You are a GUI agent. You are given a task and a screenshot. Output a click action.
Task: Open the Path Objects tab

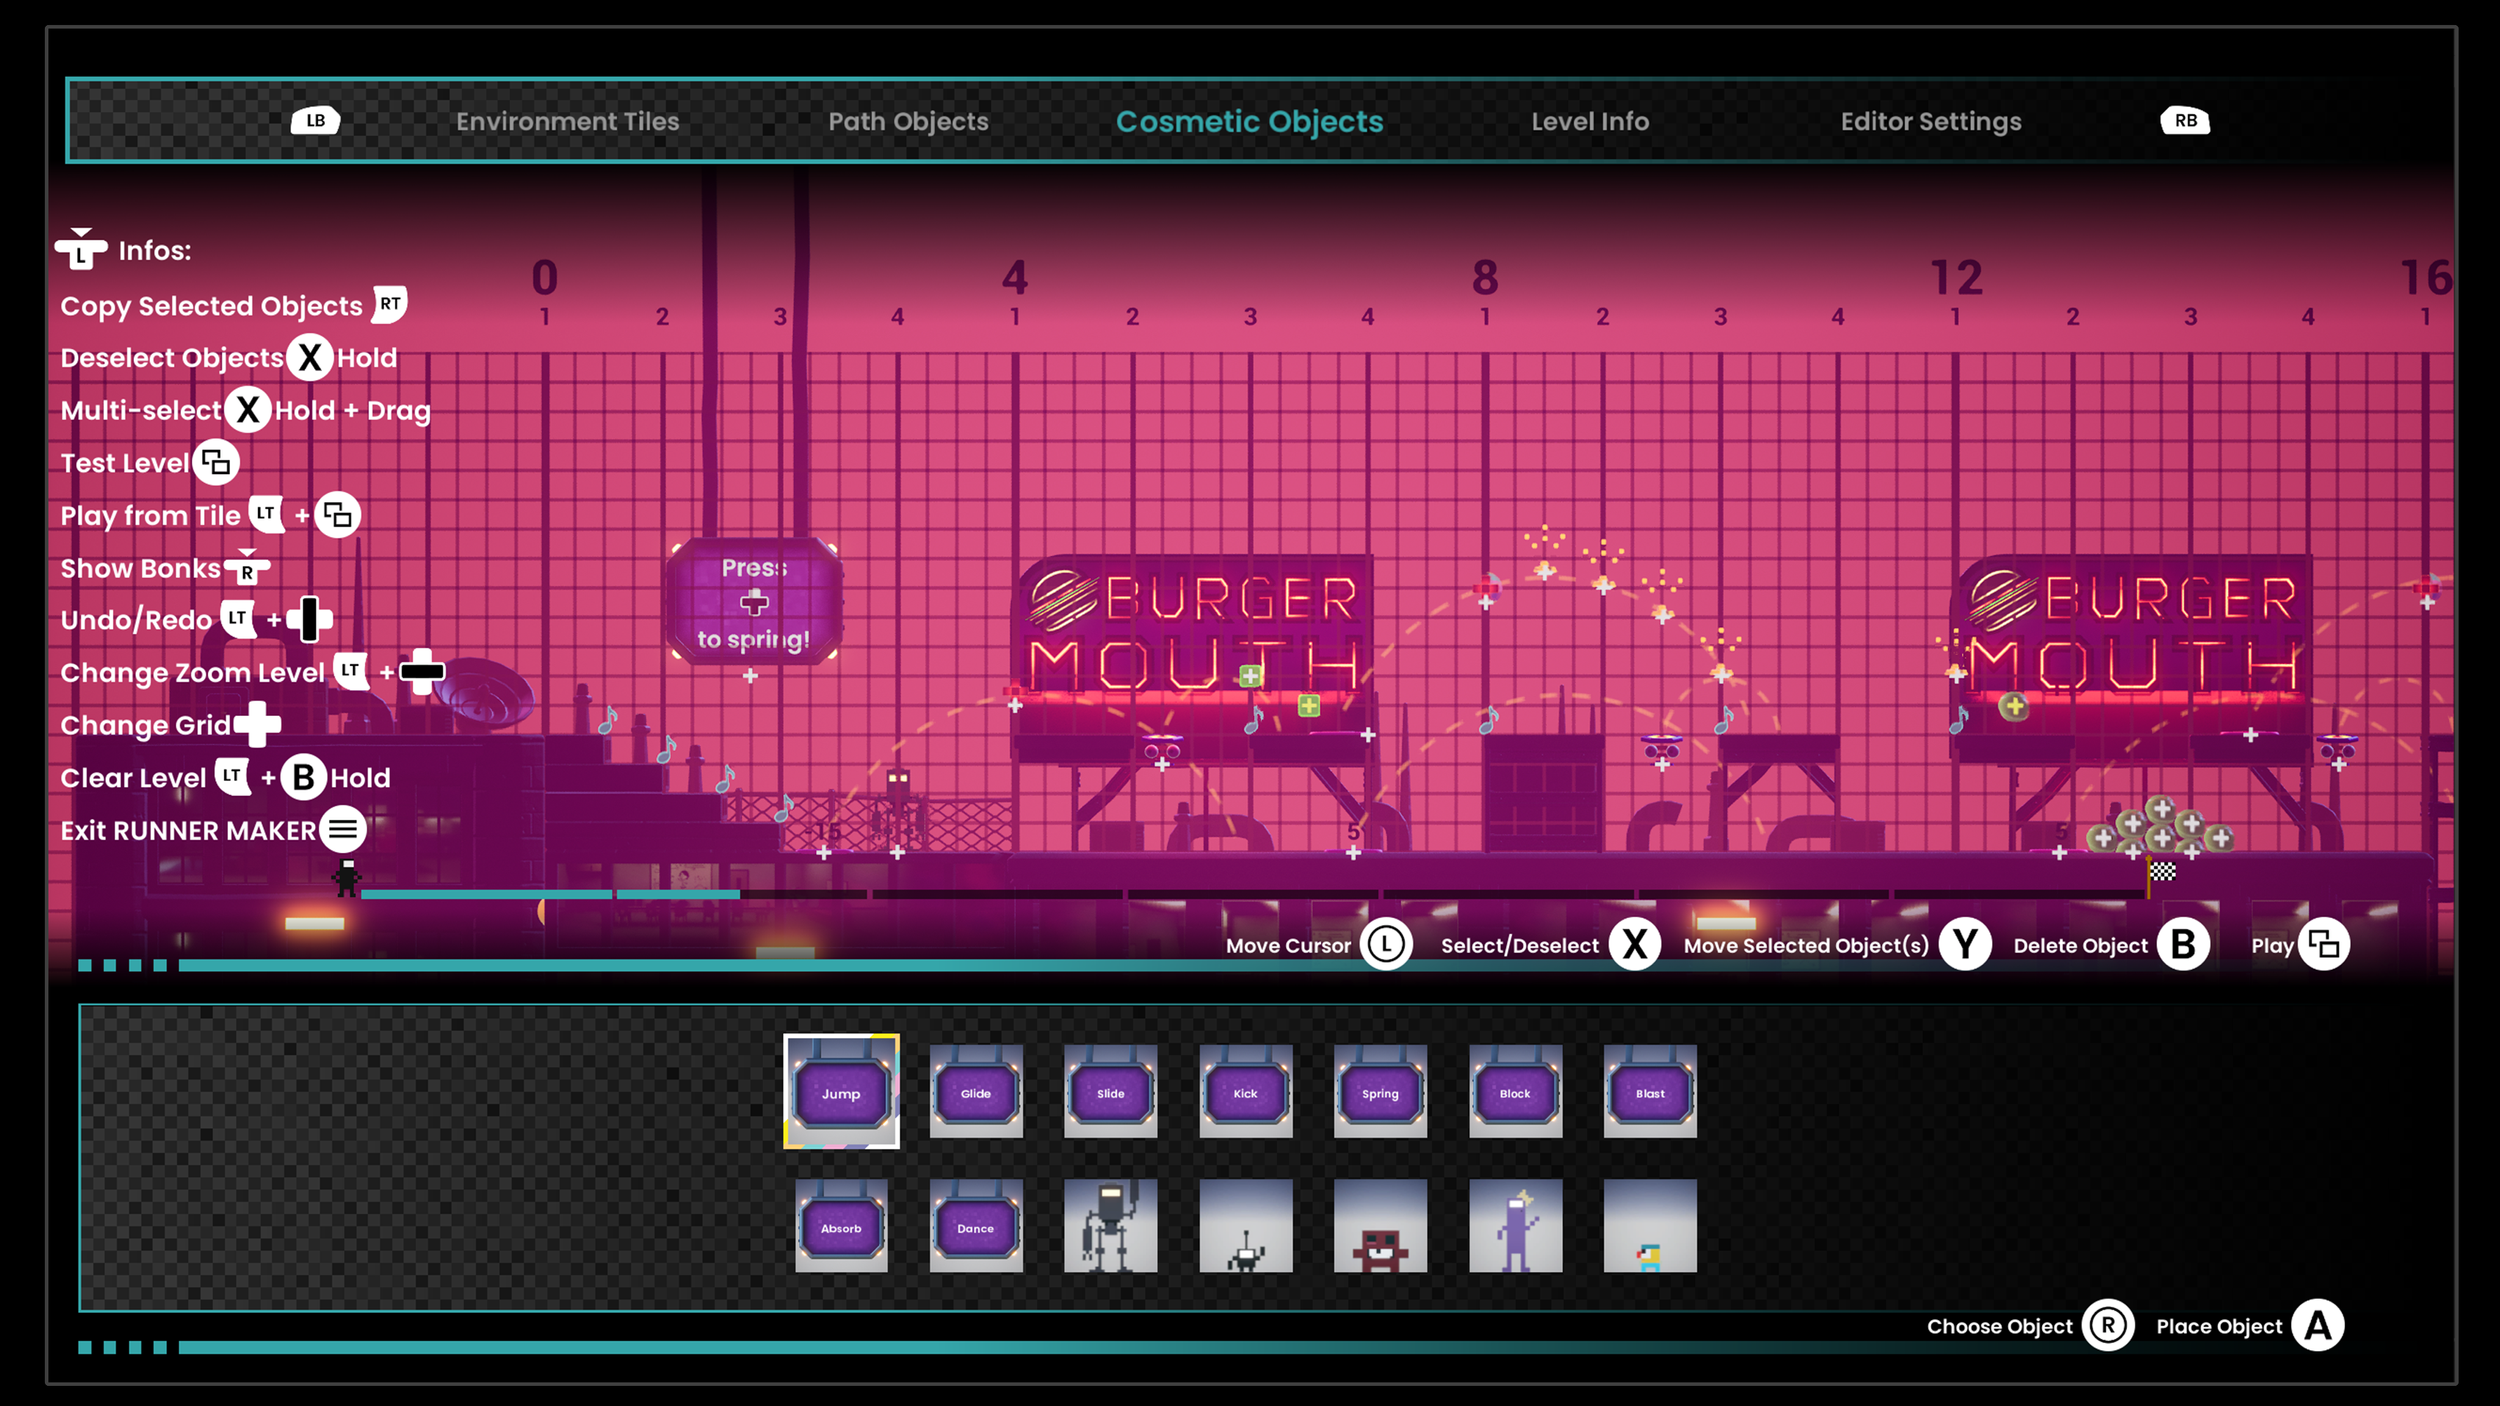click(908, 121)
